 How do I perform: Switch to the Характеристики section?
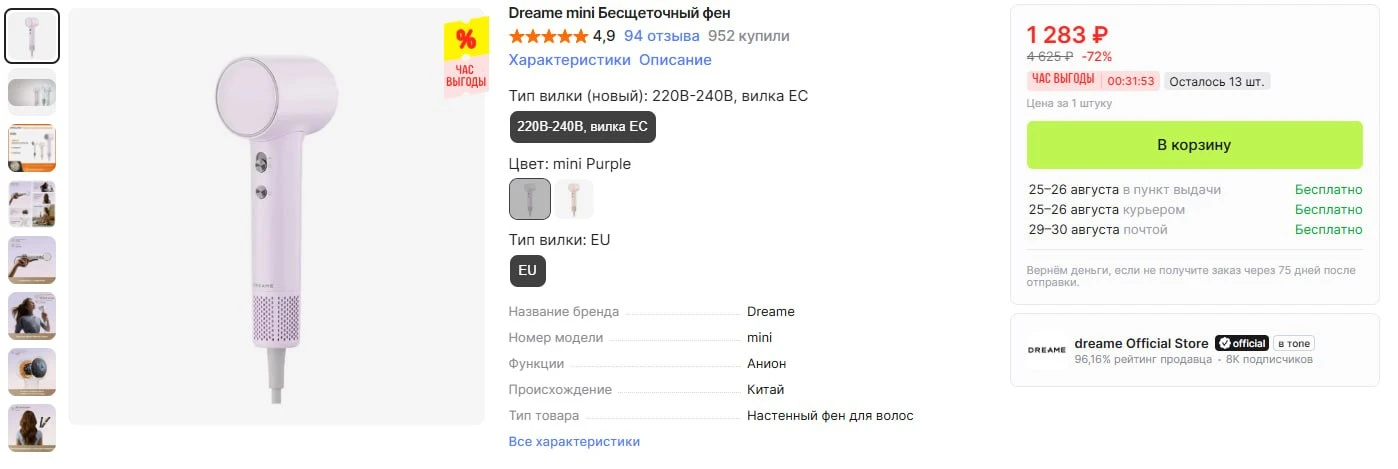(570, 60)
